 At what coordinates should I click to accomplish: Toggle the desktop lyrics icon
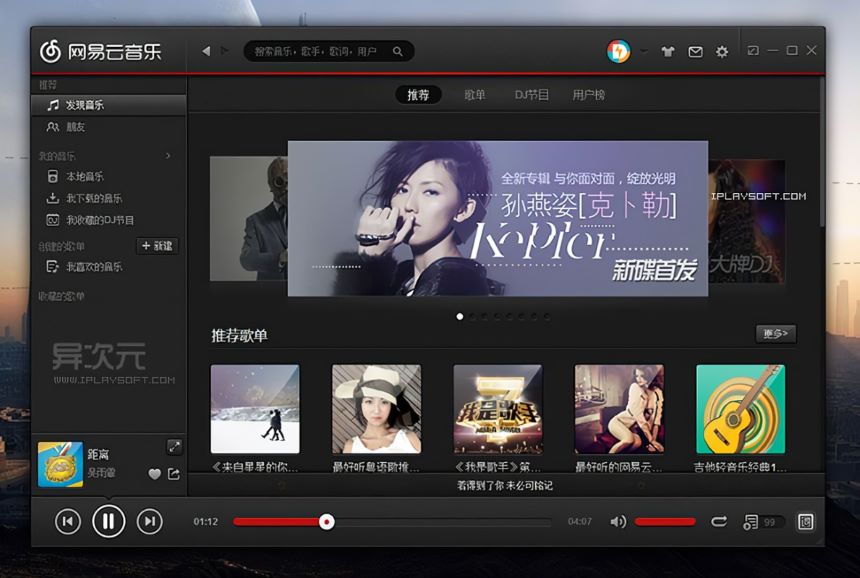[805, 522]
